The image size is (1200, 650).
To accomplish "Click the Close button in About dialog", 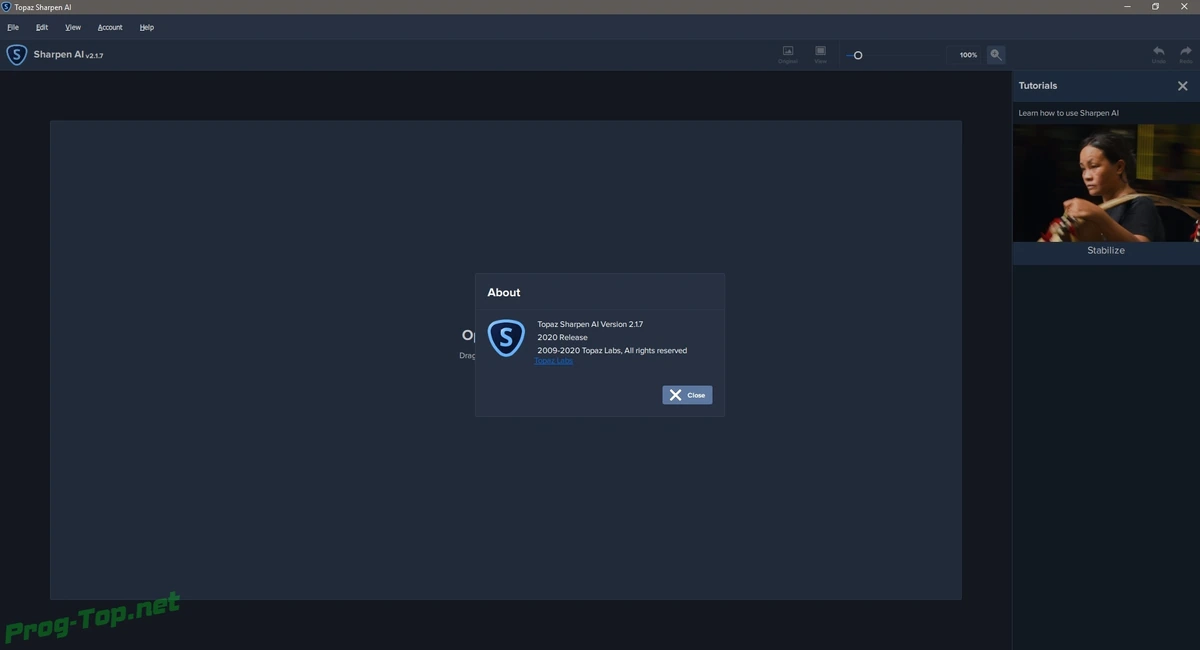I will tap(687, 395).
